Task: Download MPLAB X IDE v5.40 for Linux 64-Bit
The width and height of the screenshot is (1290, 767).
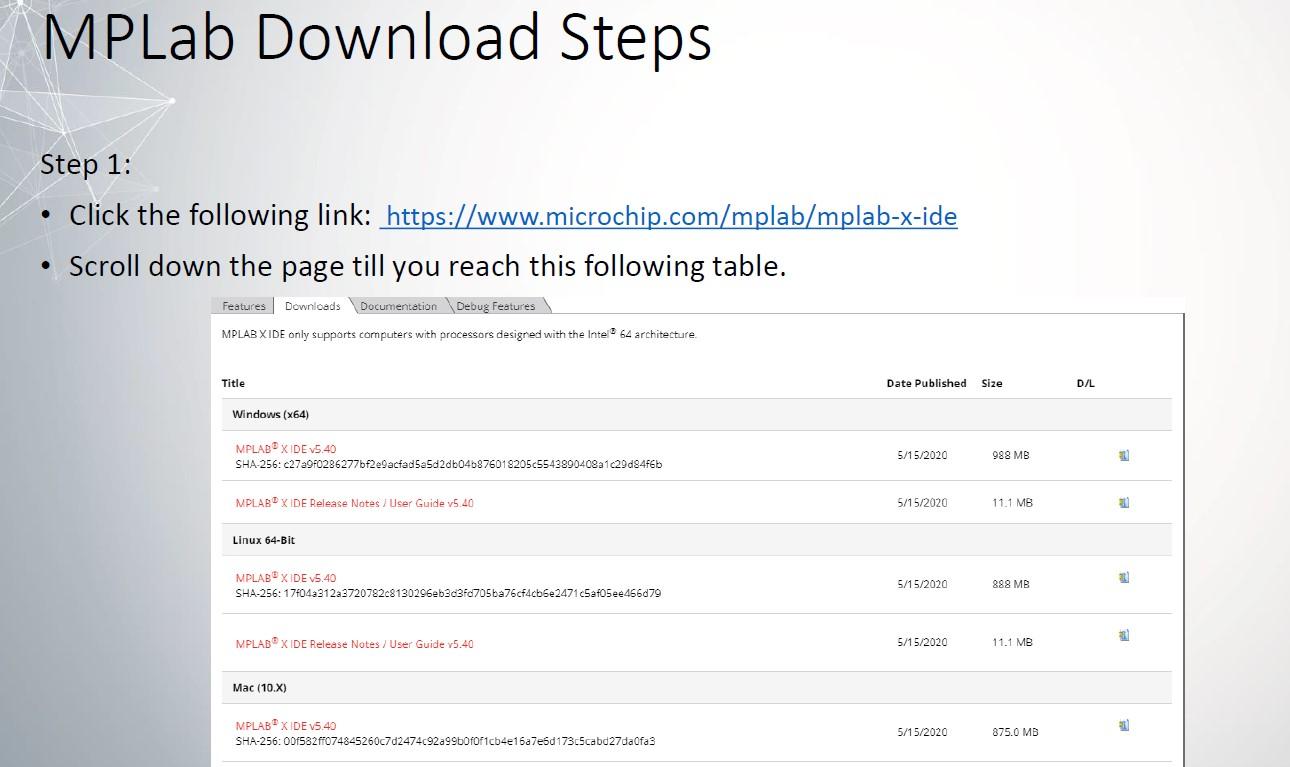Action: tap(1124, 577)
